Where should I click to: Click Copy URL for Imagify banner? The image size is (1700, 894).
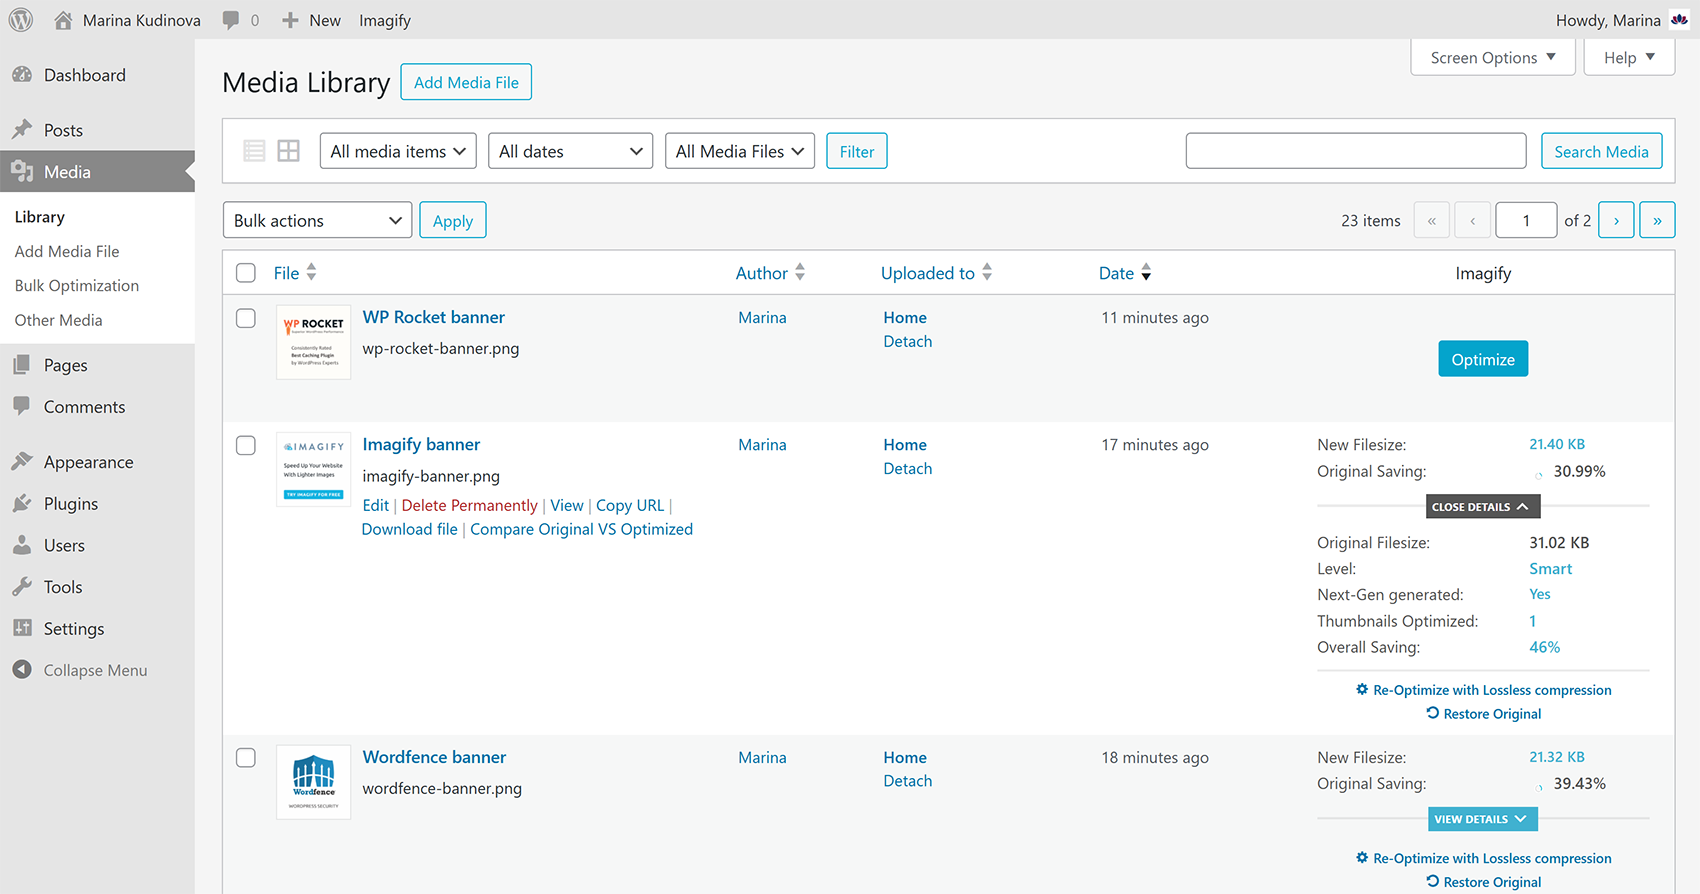[630, 505]
